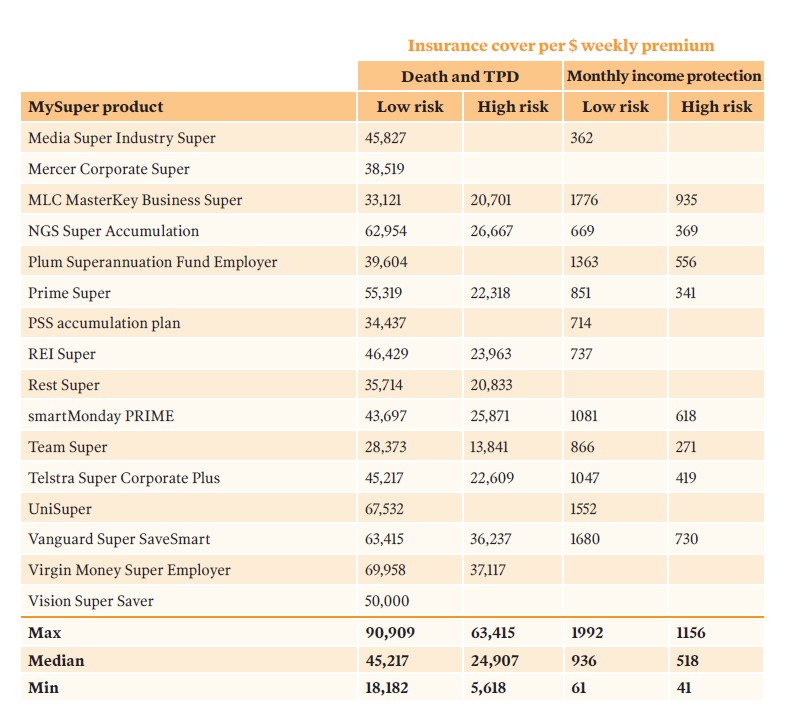Image resolution: width=791 pixels, height=708 pixels.
Task: Select the value 13,841 for Team Super
Action: (x=489, y=447)
